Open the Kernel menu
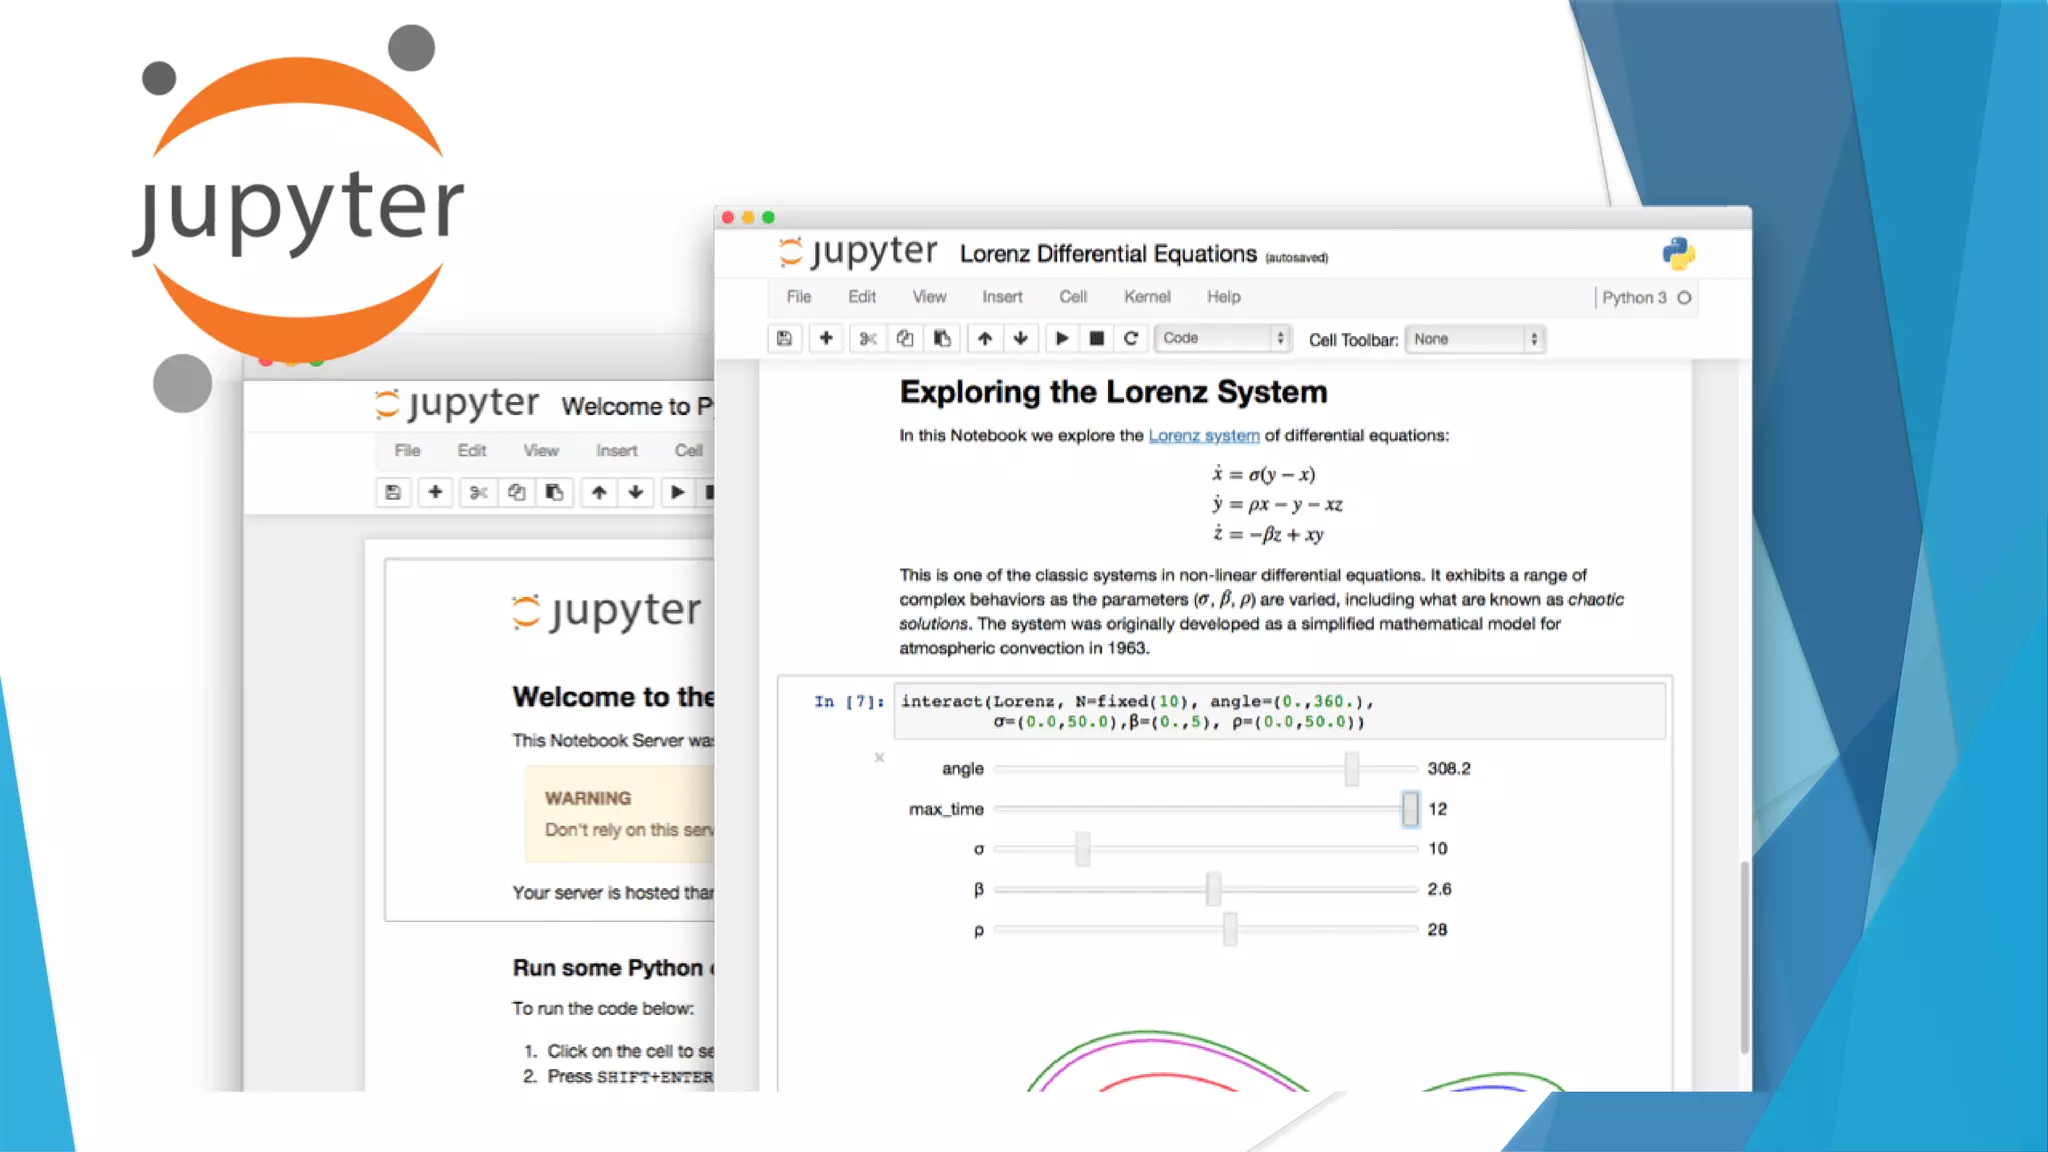2048x1152 pixels. 1146,297
